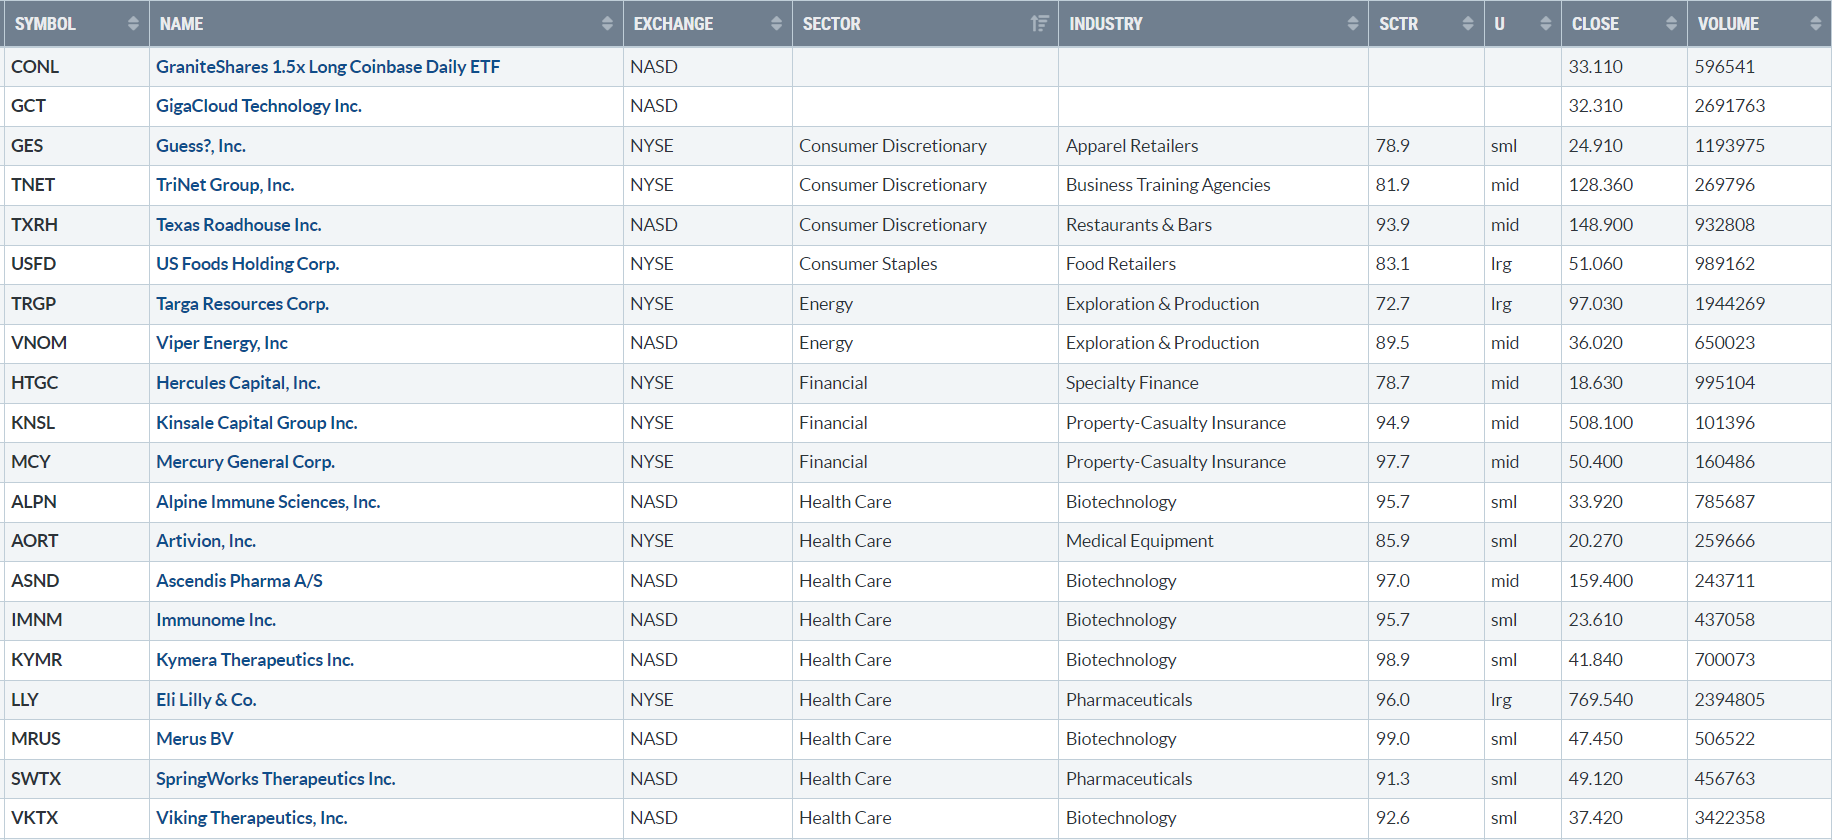Open the GraniteShares 1.5x Long Coinbase ETF link

click(327, 67)
